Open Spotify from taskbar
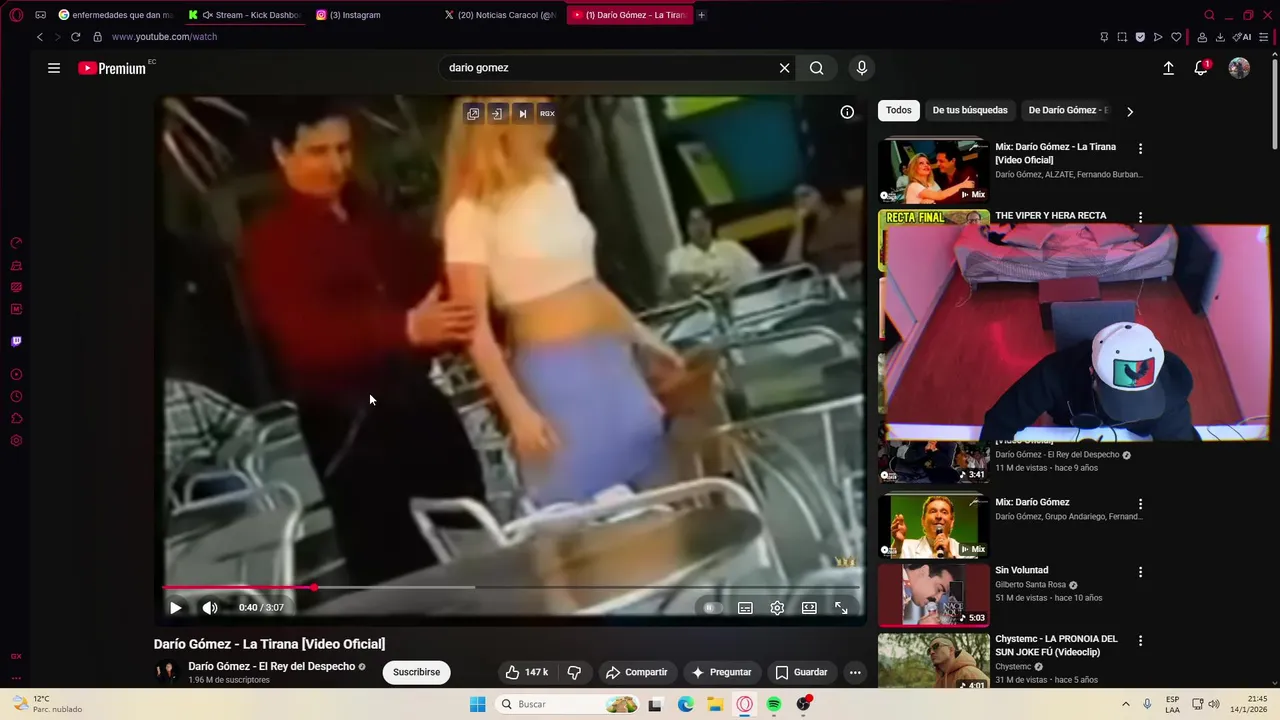Screen dimensions: 1280x720 pyautogui.click(x=774, y=704)
